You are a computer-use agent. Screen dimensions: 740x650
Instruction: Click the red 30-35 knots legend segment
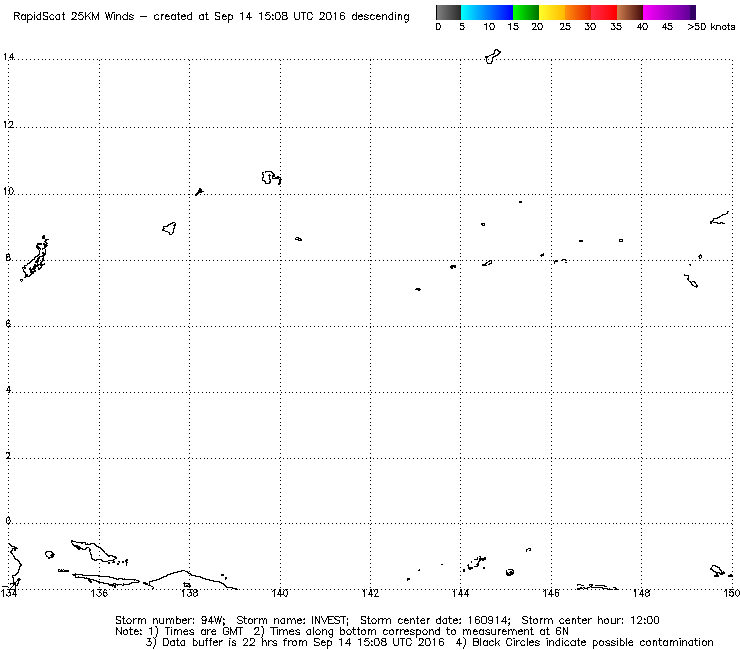click(604, 12)
